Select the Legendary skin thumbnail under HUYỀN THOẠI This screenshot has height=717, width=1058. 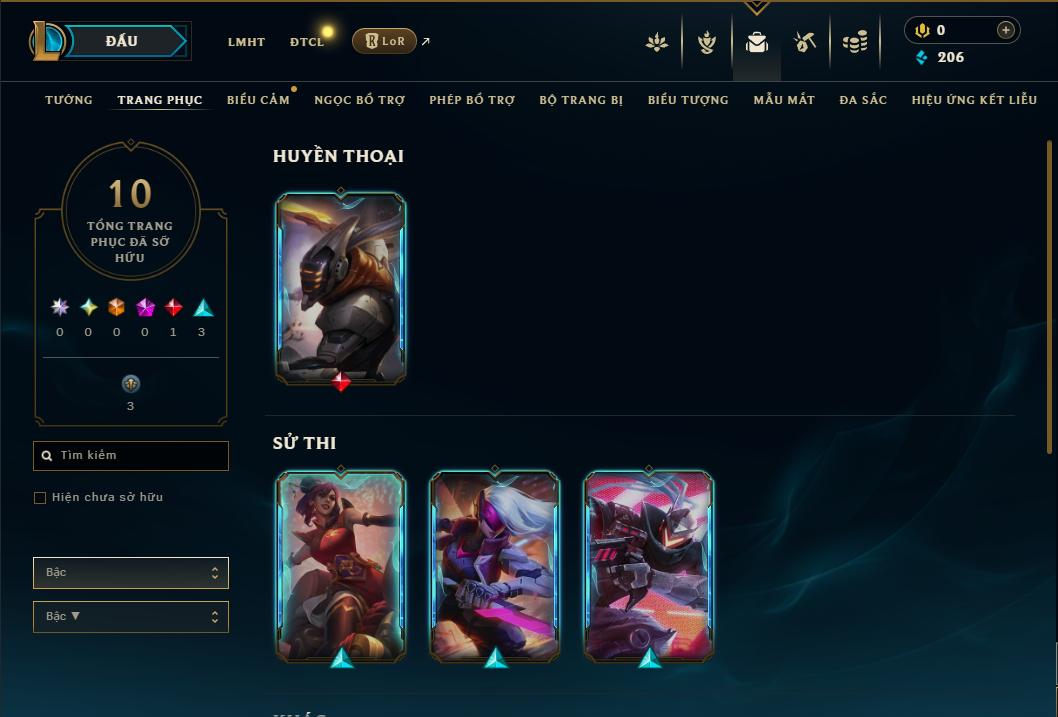(341, 289)
